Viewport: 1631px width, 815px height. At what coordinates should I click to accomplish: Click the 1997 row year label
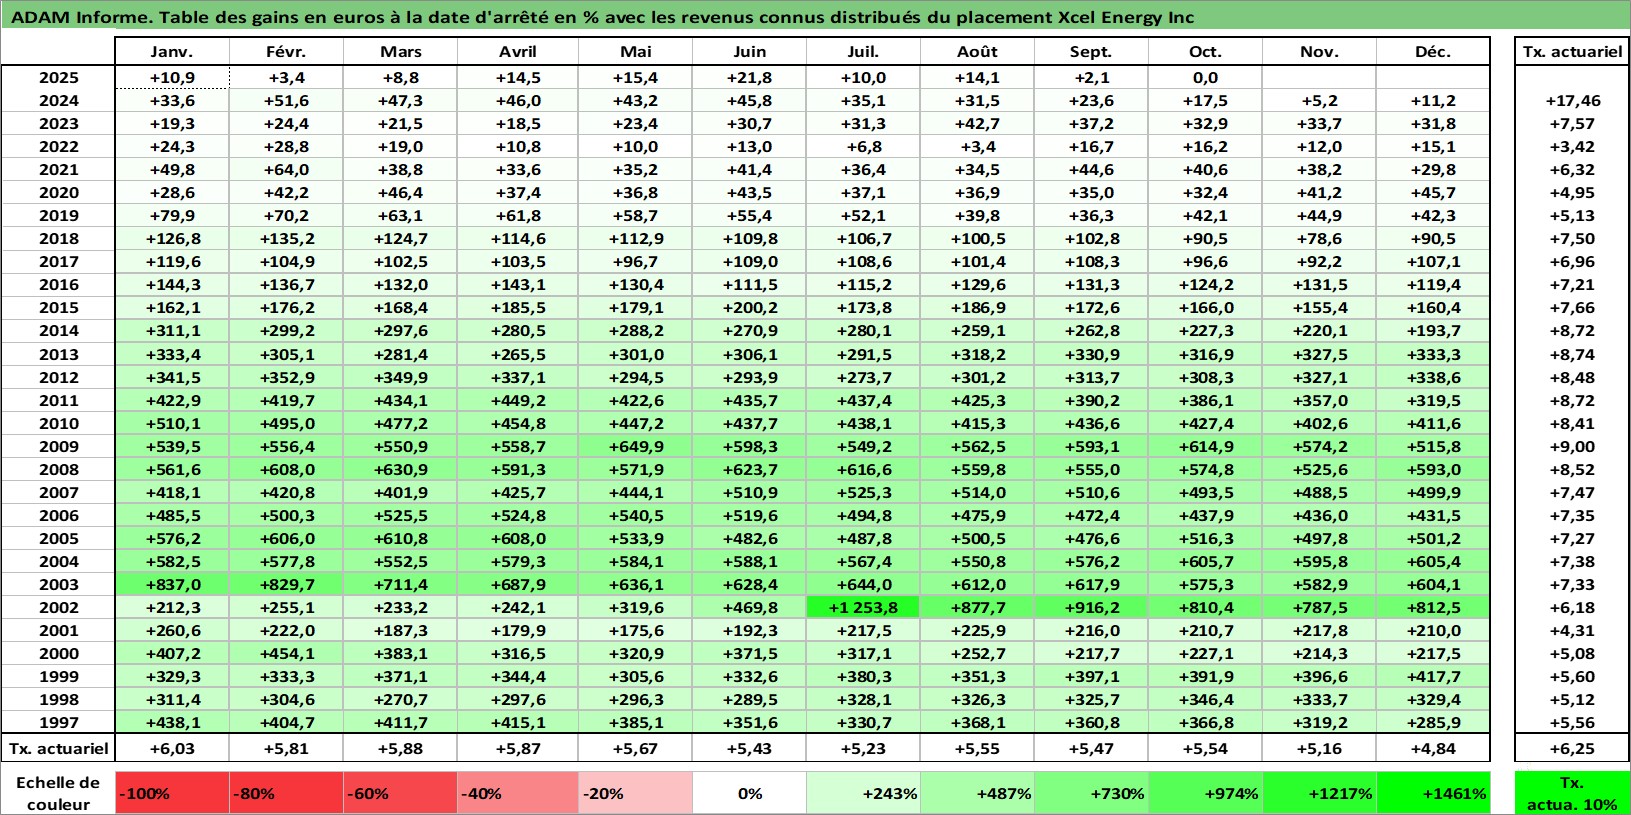coord(59,722)
